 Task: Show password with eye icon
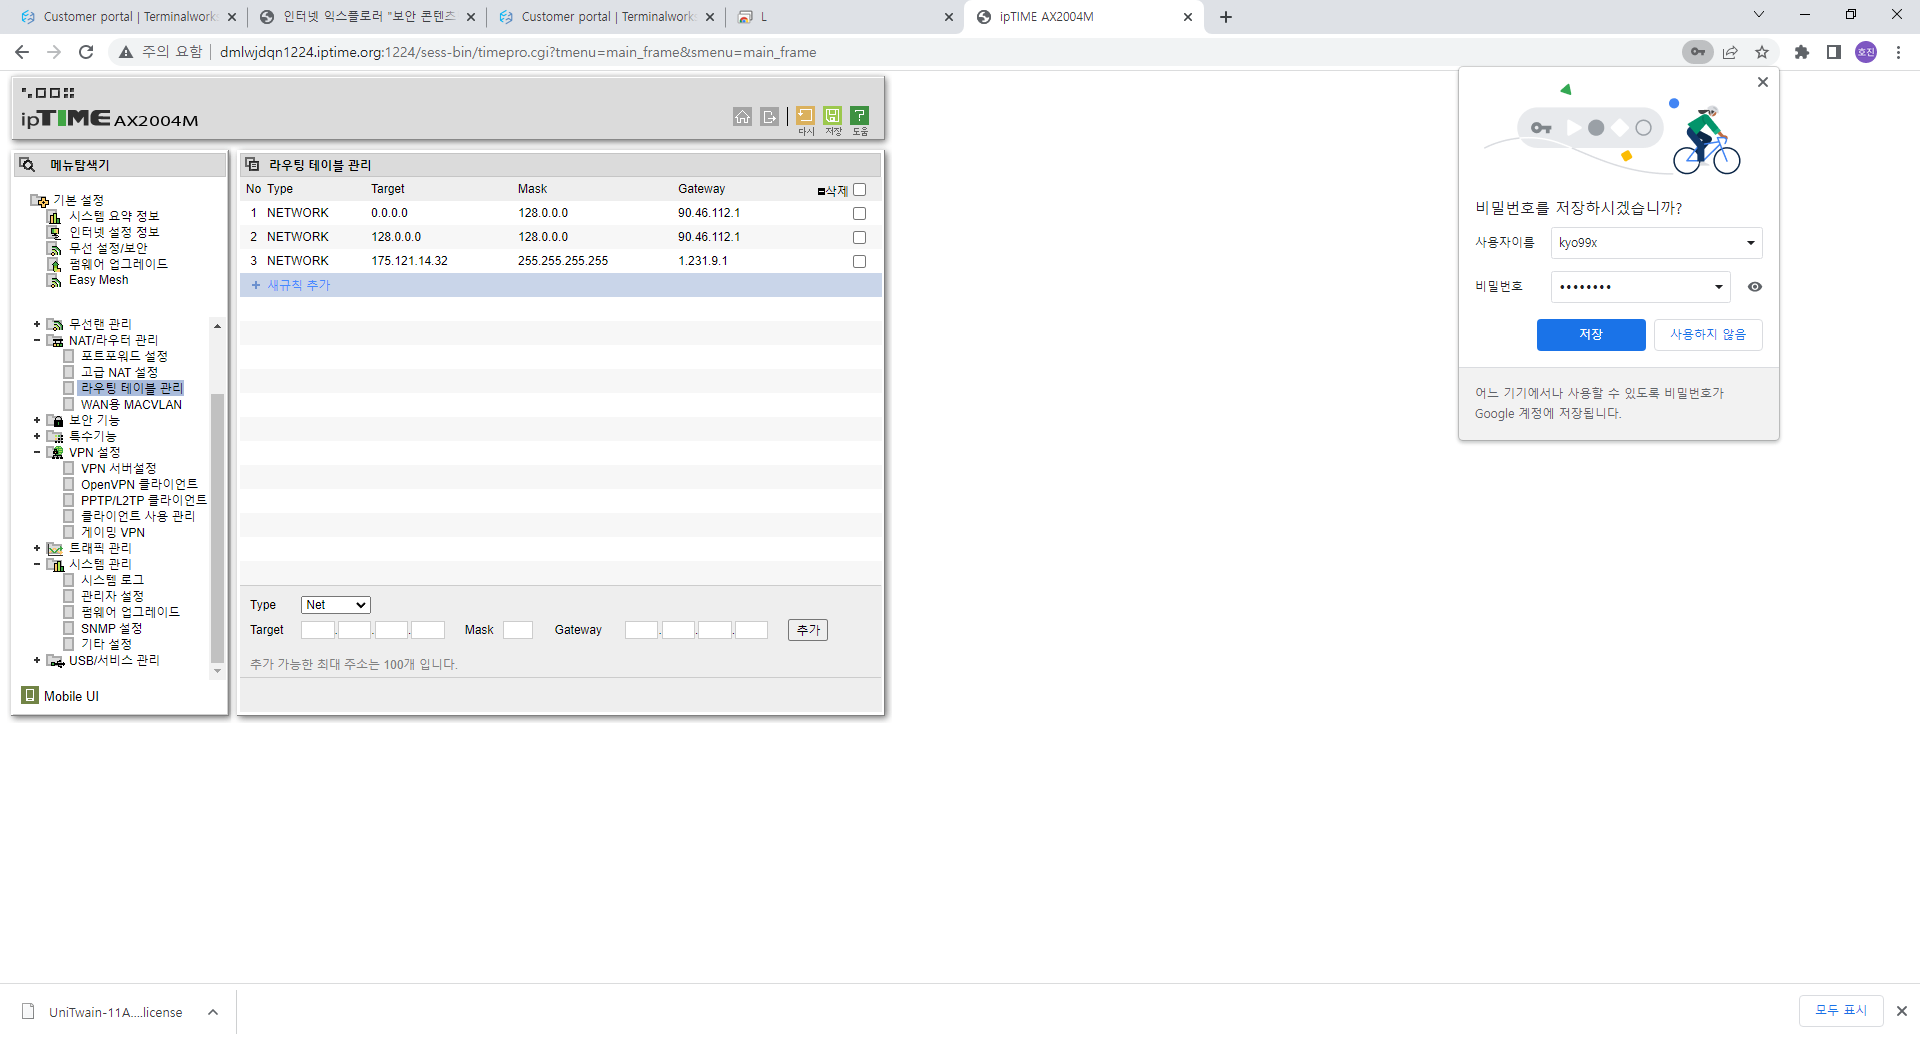coord(1755,287)
